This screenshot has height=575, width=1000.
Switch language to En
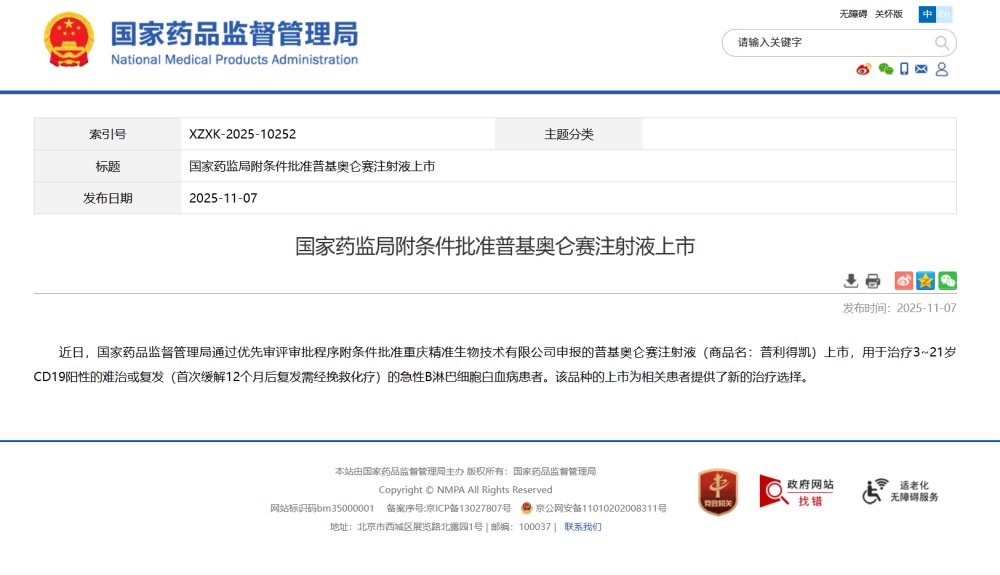(x=945, y=14)
